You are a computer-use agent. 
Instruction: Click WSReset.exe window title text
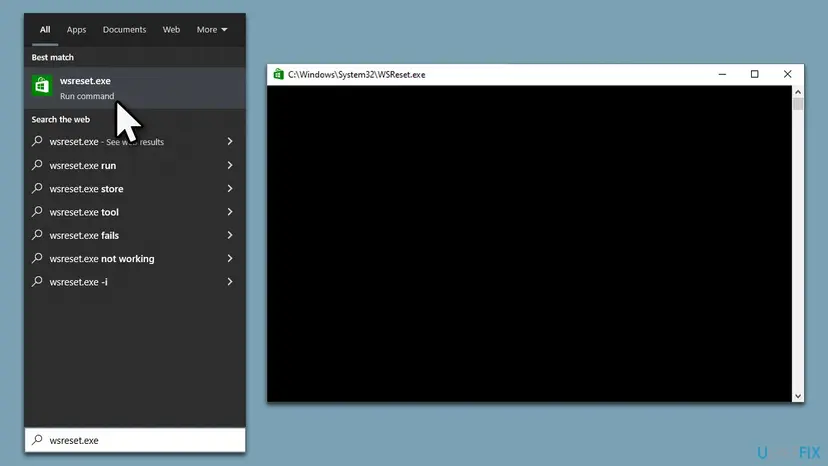(356, 74)
